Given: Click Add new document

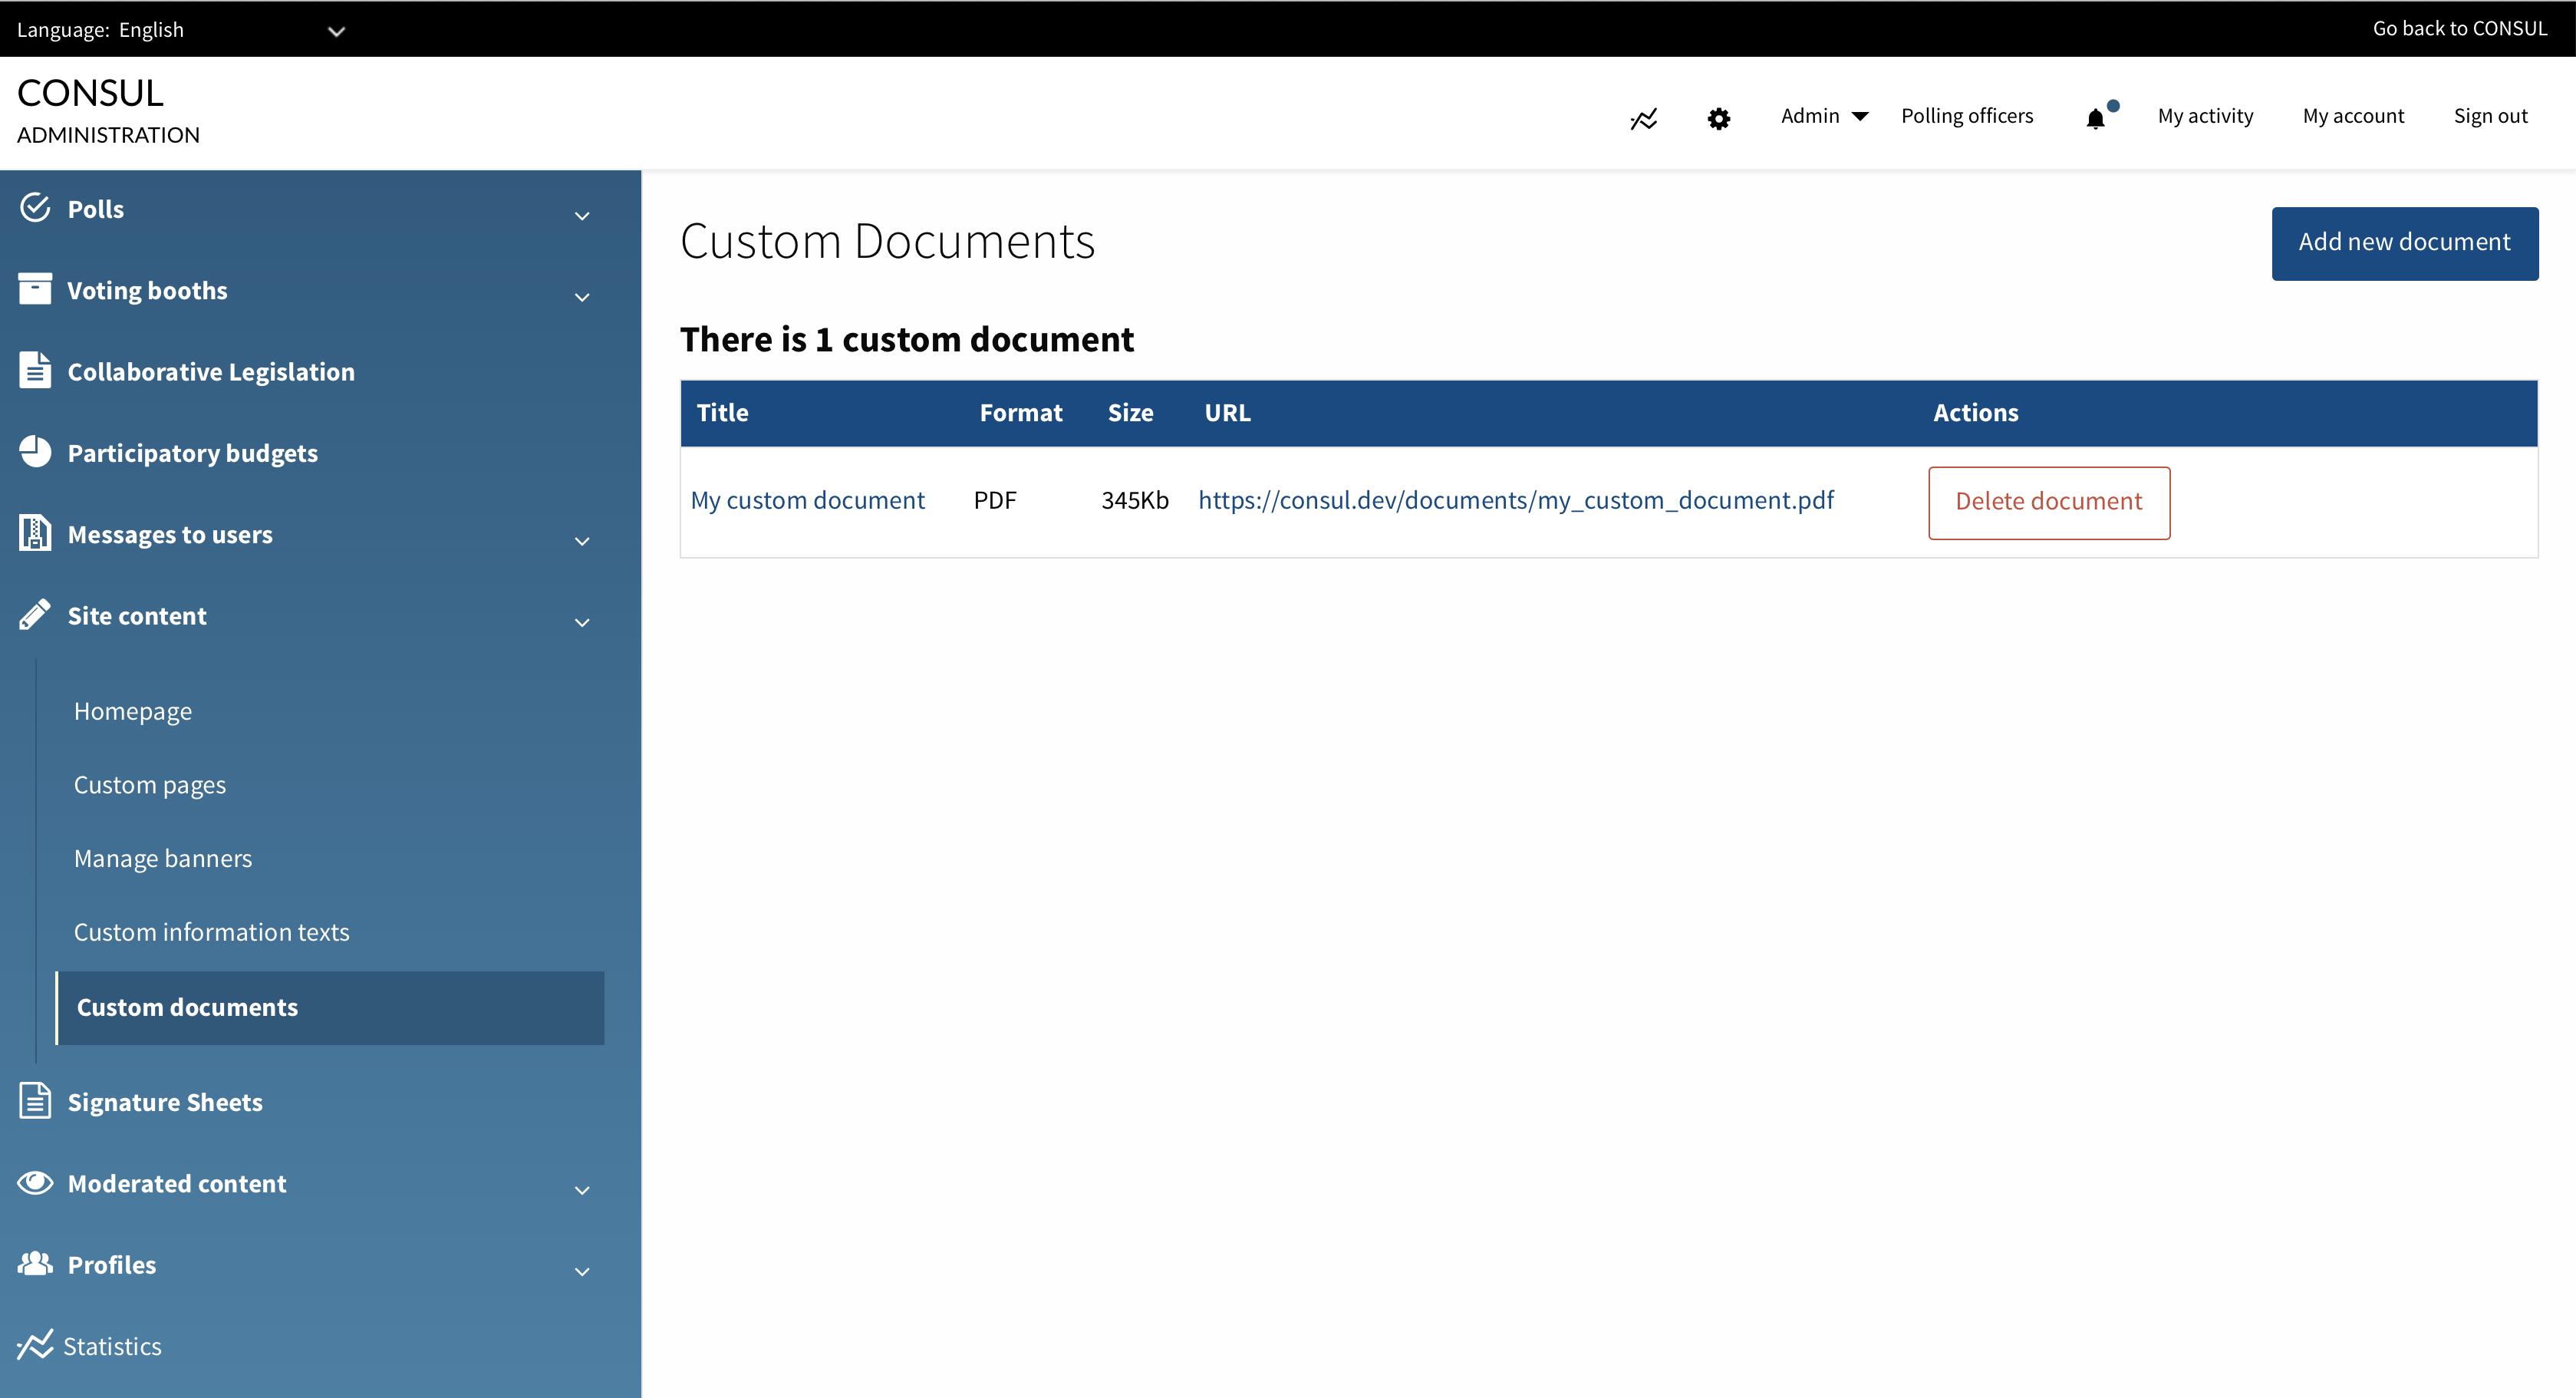Looking at the screenshot, I should (x=2404, y=242).
